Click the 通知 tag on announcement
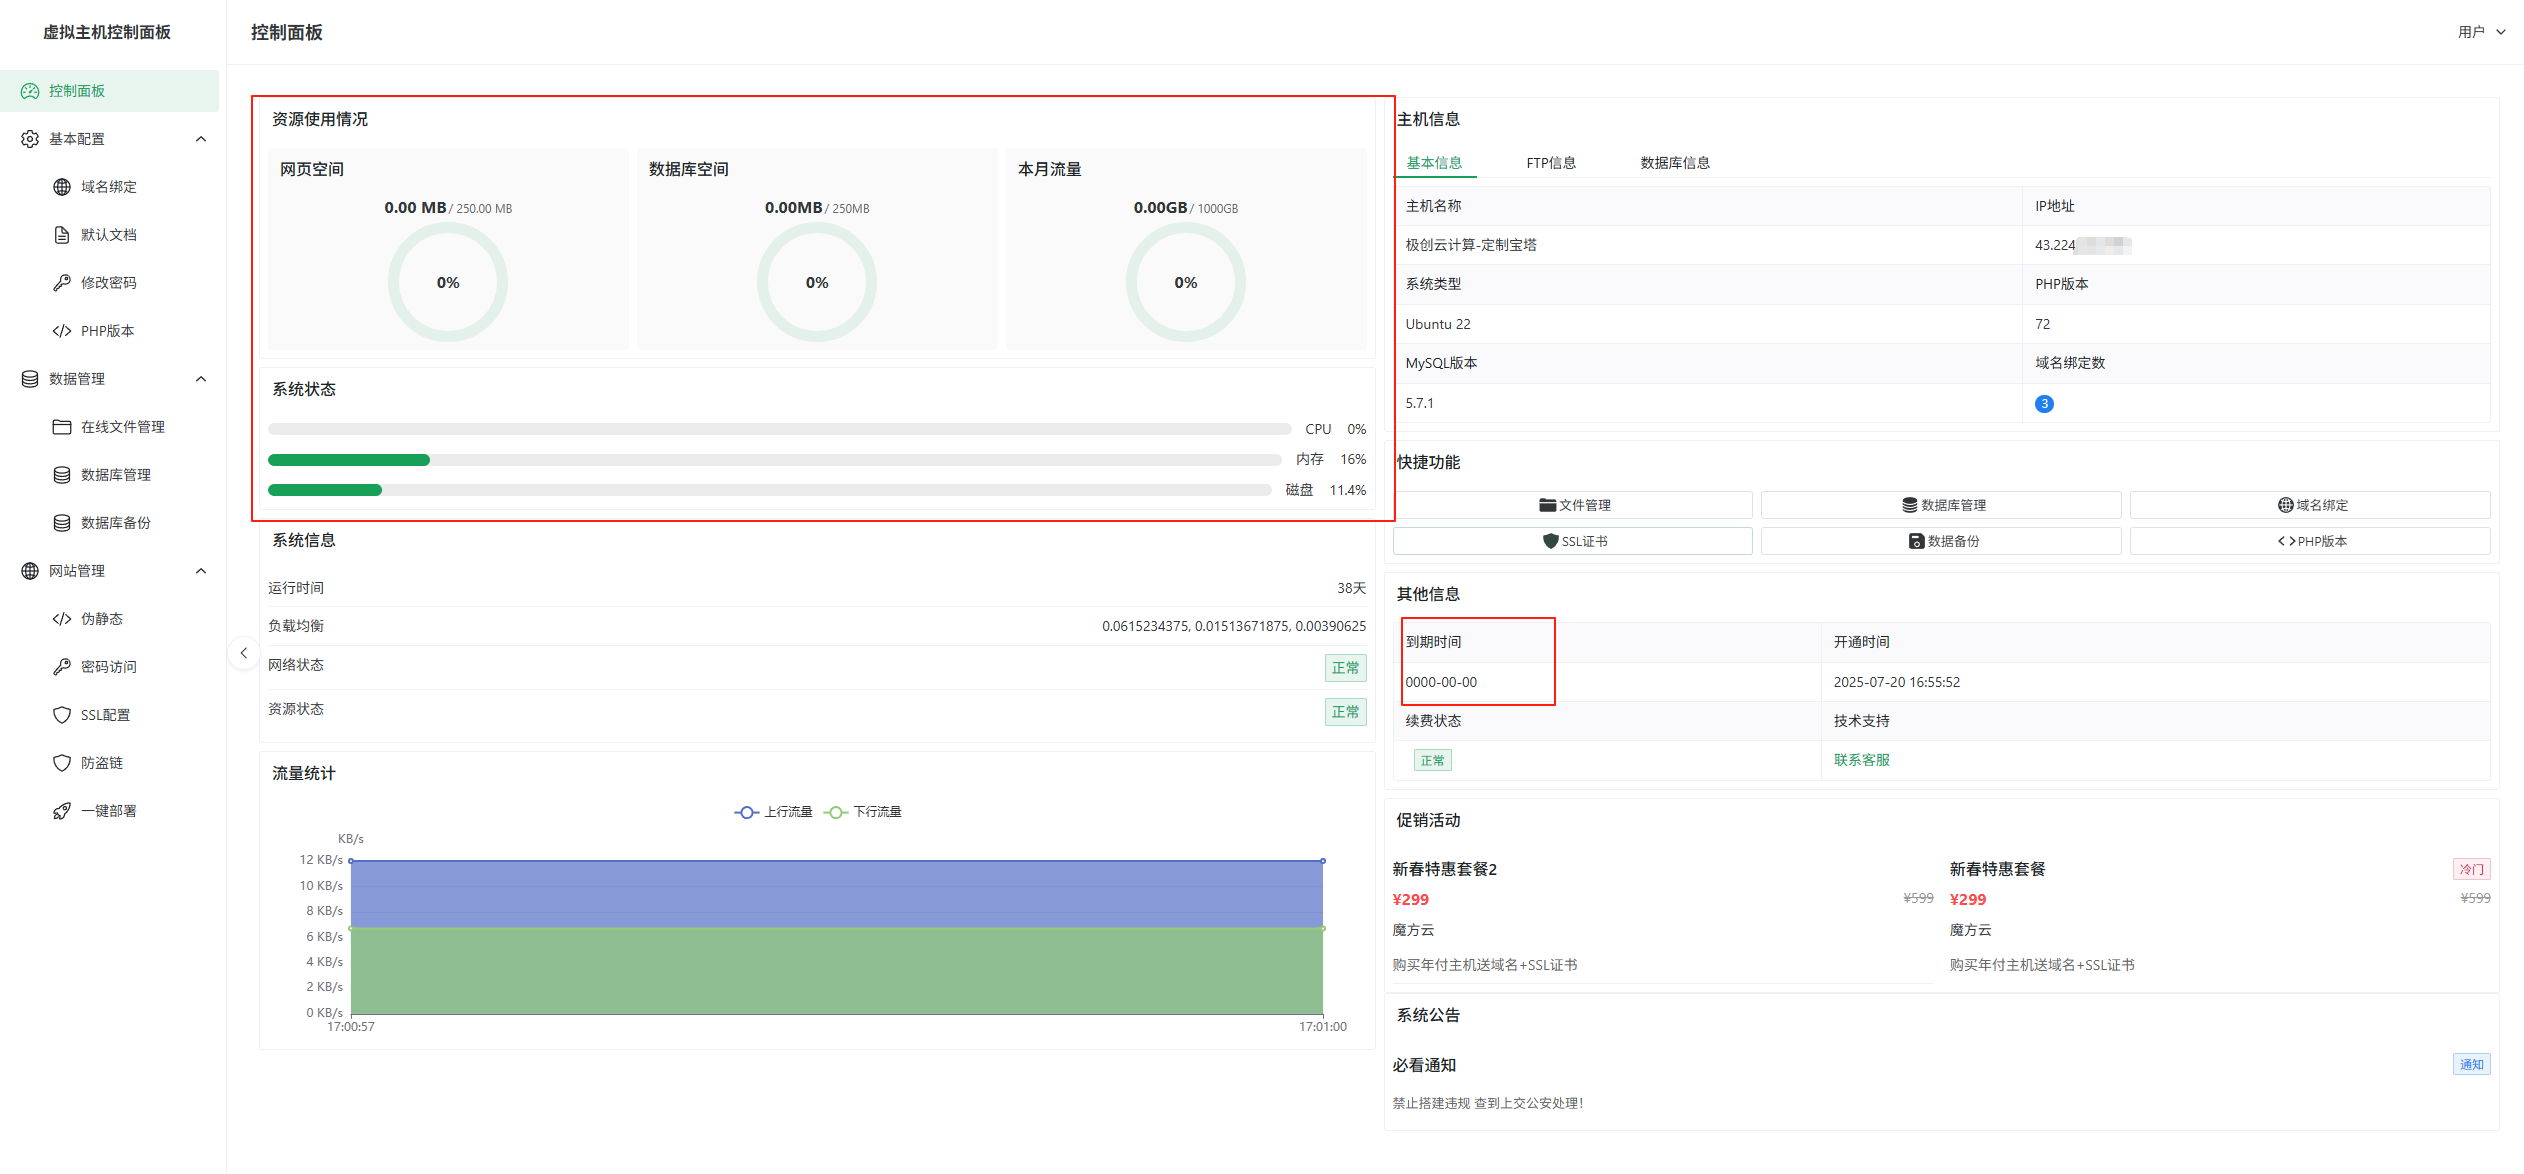The width and height of the screenshot is (2524, 1174). (x=2471, y=1064)
